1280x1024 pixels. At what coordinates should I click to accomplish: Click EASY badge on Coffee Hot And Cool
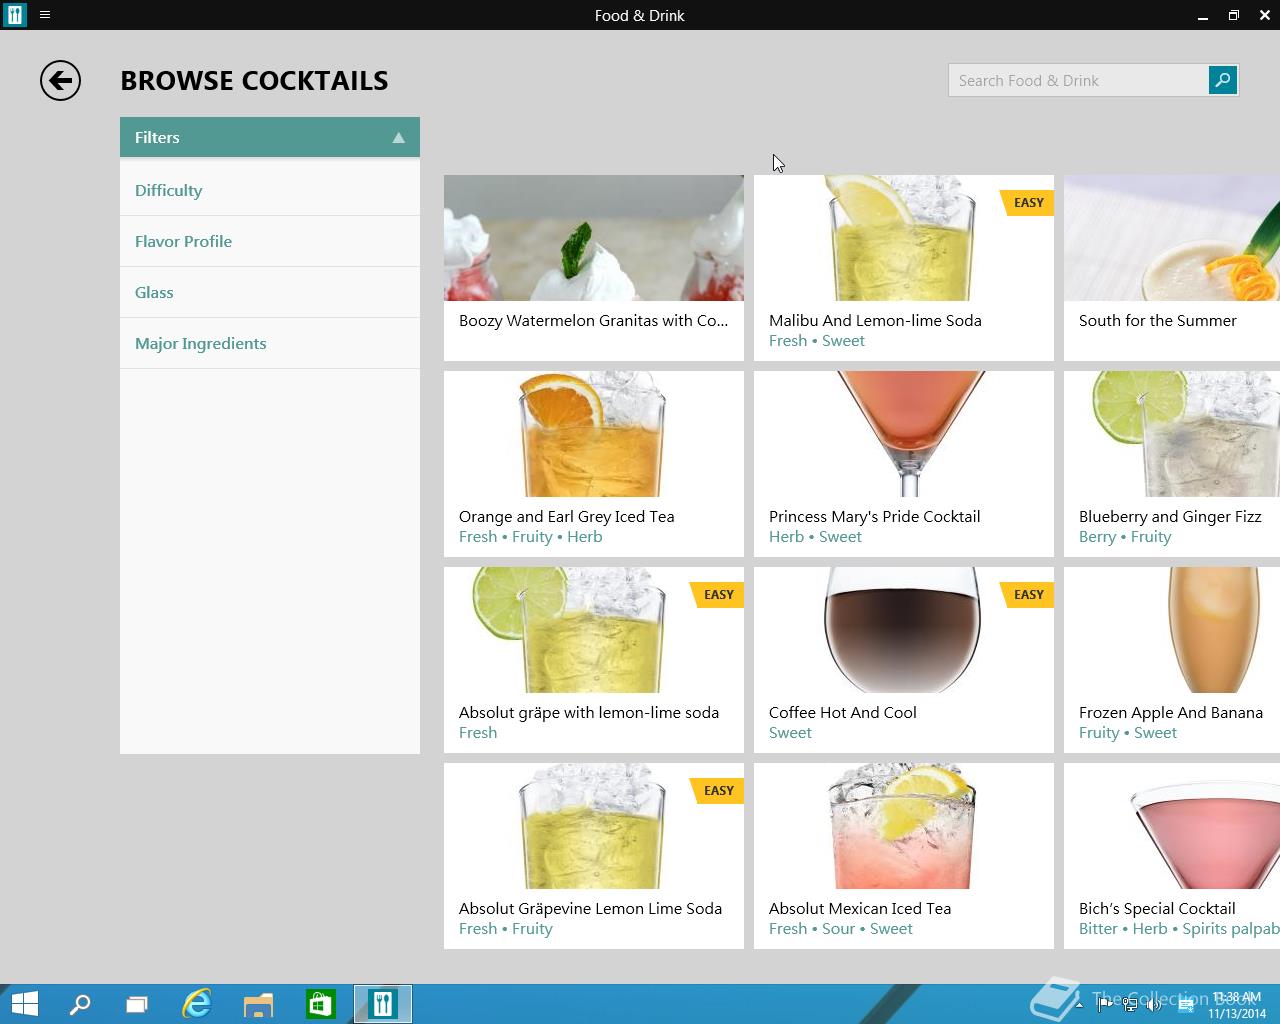click(1027, 595)
